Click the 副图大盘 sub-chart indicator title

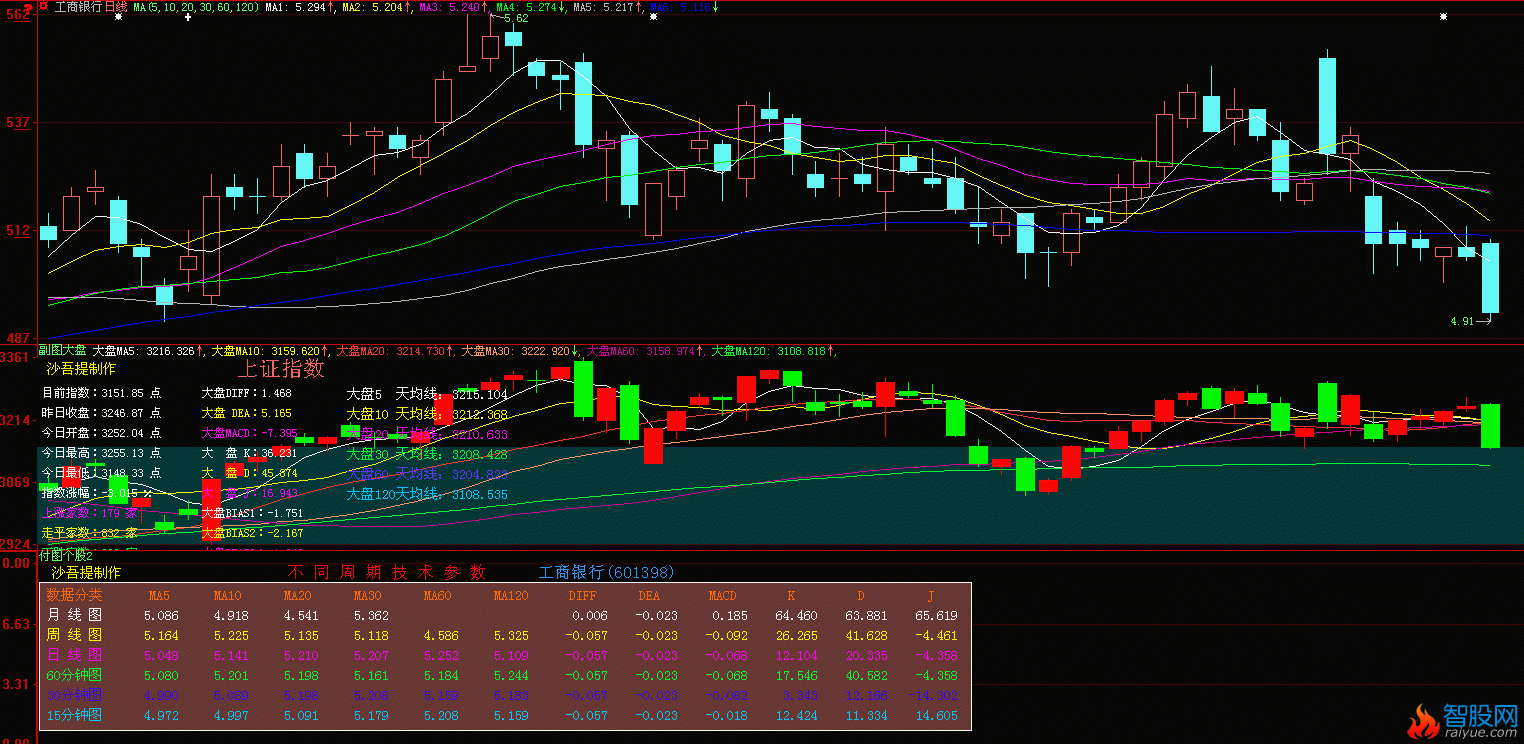click(x=62, y=350)
